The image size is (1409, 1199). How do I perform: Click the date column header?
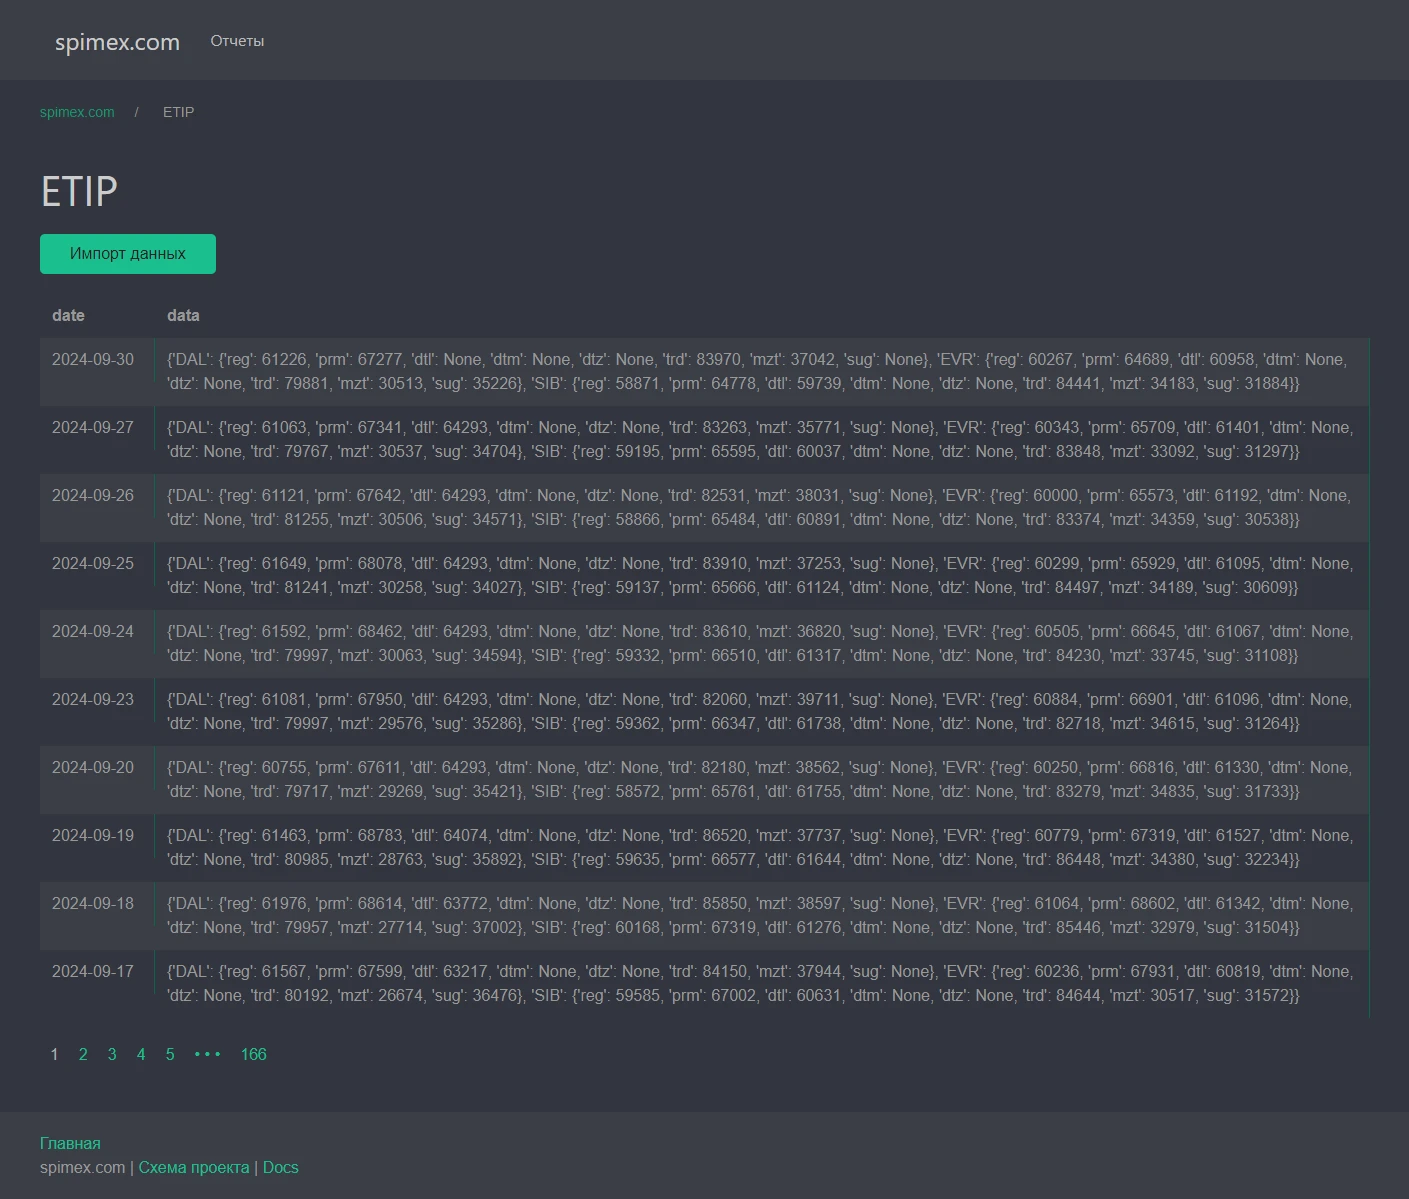pos(68,315)
